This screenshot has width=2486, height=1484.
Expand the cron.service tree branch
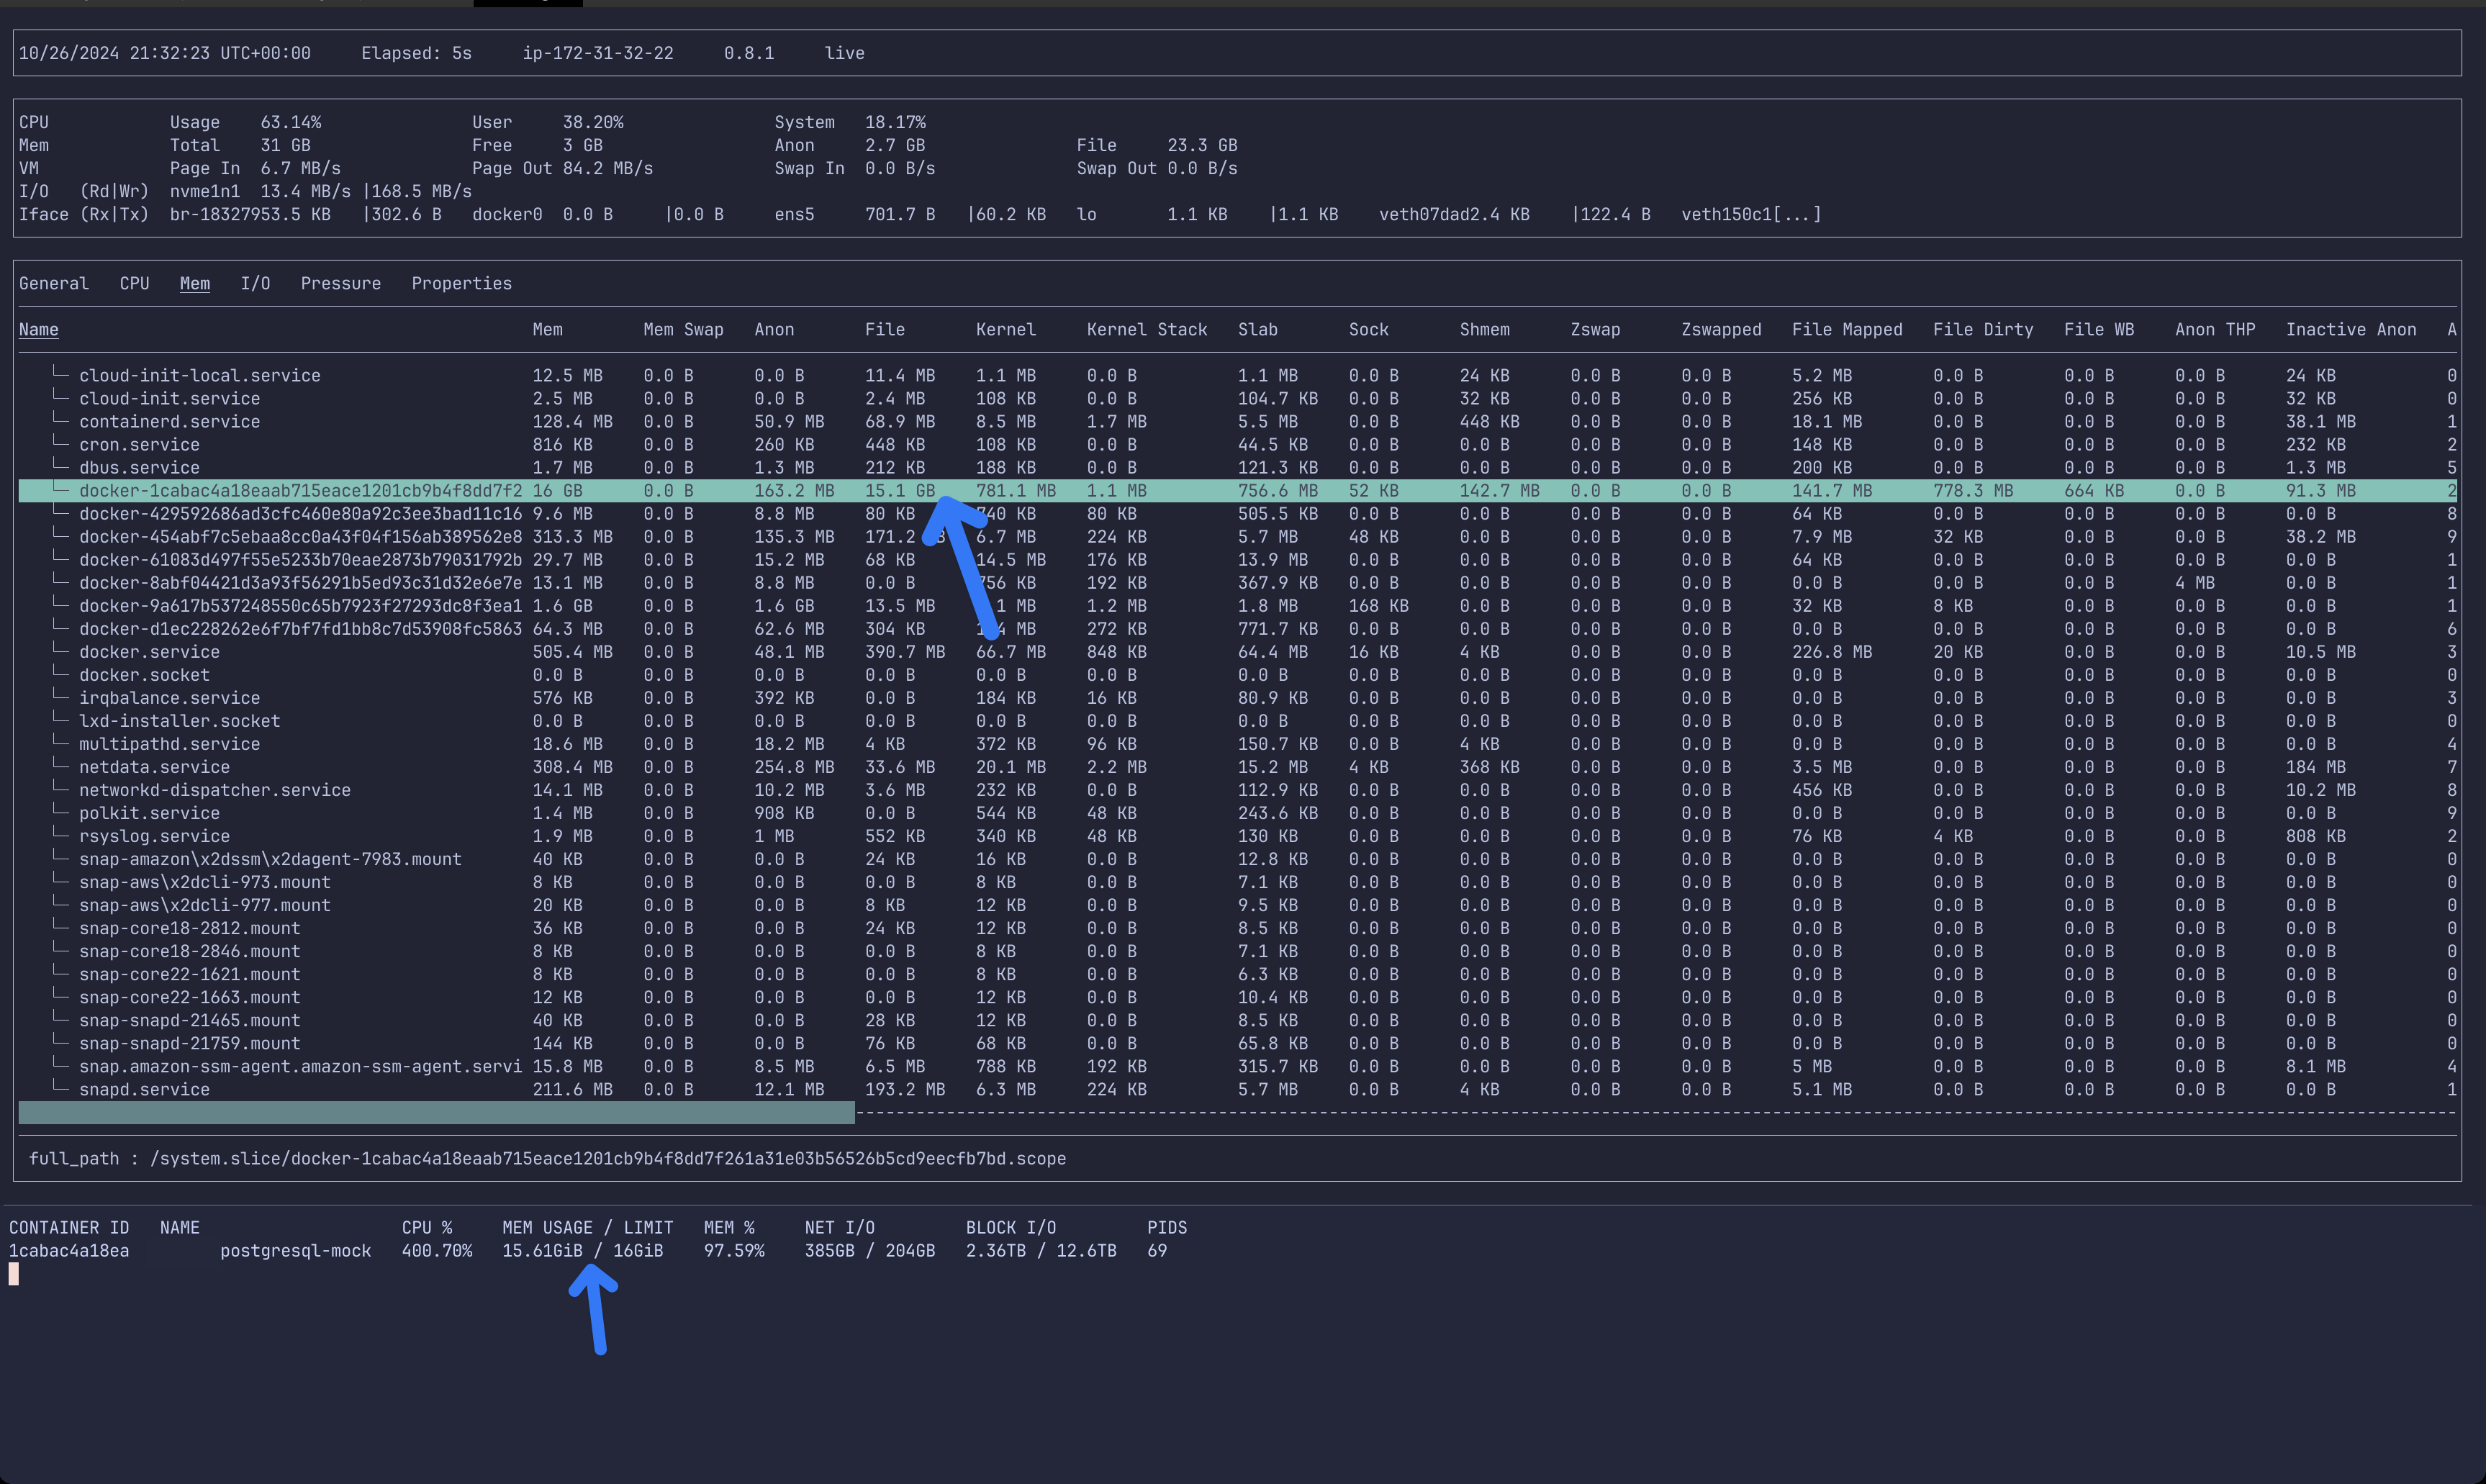click(61, 444)
